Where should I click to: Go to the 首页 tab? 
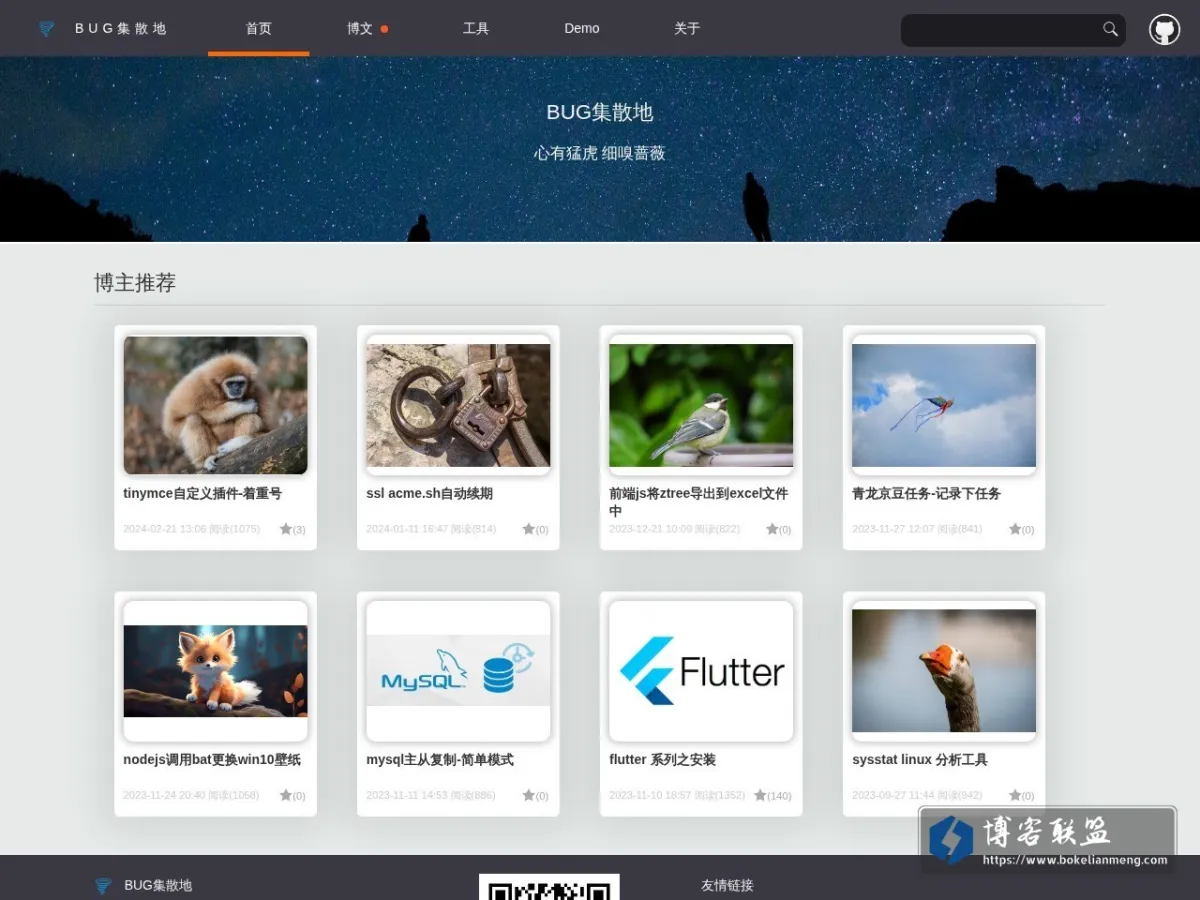tap(258, 28)
